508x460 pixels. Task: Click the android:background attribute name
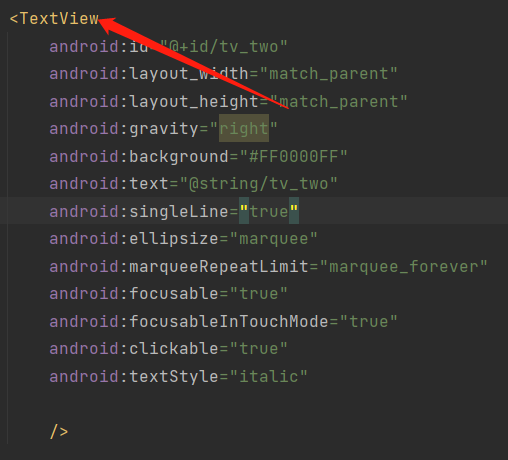139,156
